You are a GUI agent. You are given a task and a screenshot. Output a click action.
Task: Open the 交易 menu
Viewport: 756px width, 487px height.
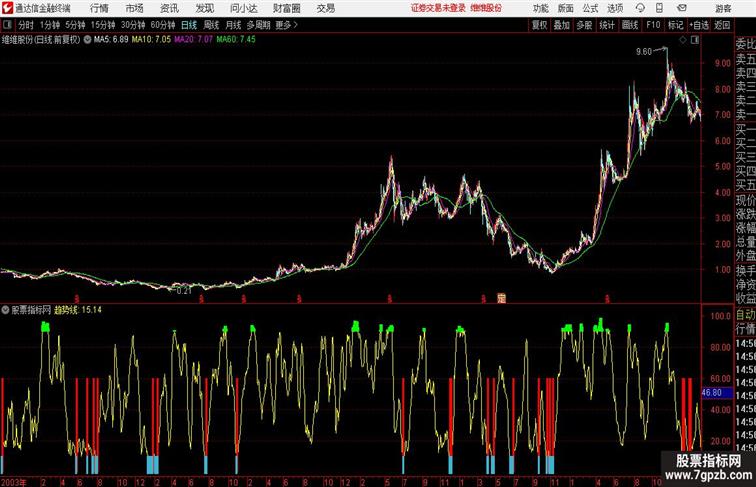(x=326, y=8)
